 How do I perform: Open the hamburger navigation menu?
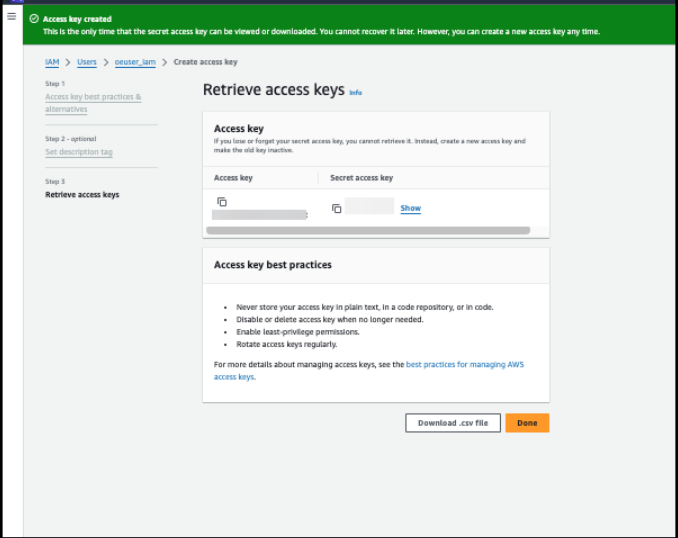tap(12, 16)
